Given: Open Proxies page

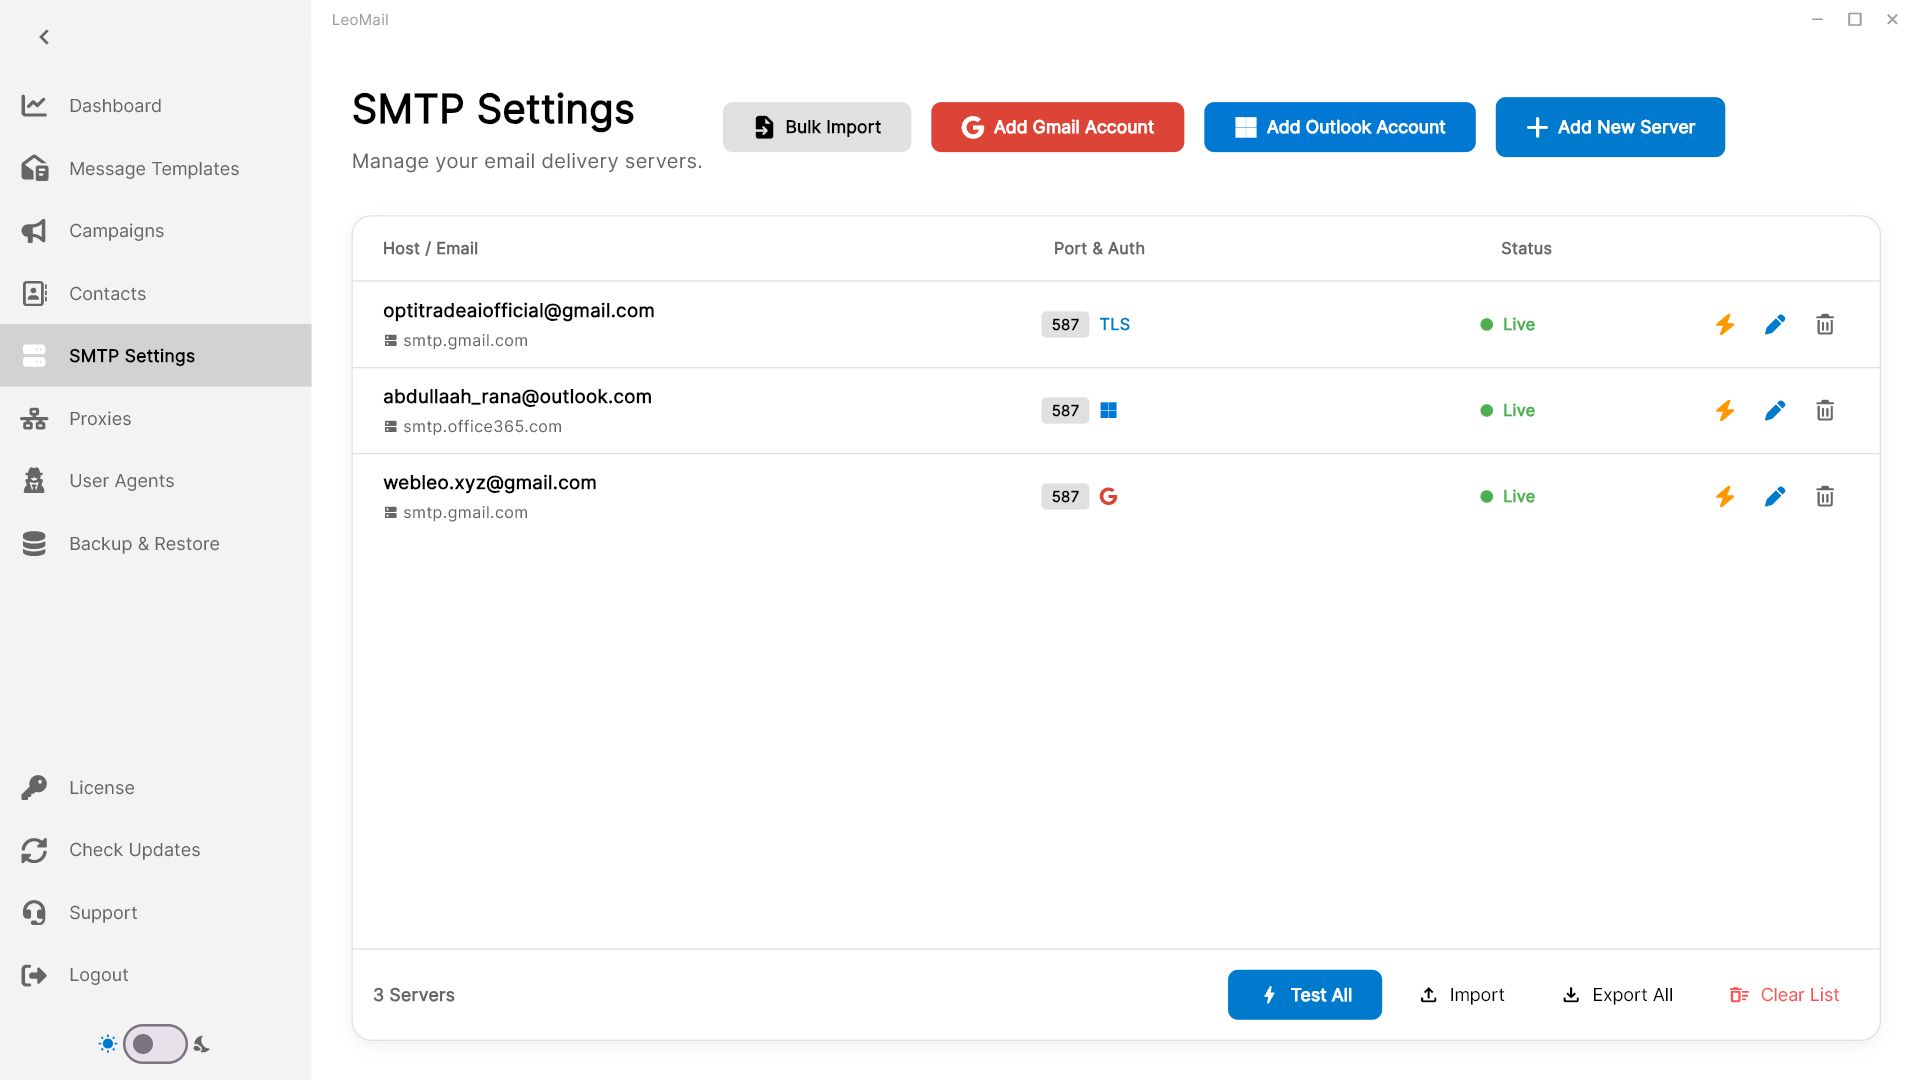Looking at the screenshot, I should 155,418.
